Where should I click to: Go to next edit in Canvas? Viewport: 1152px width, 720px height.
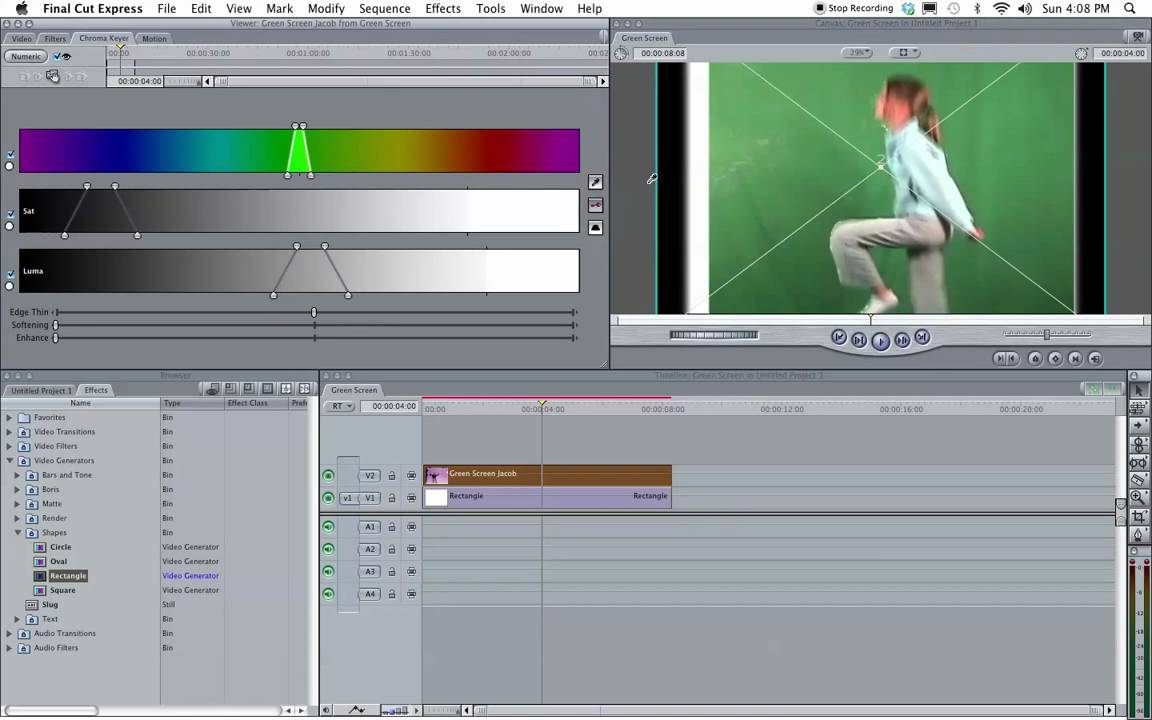922,337
